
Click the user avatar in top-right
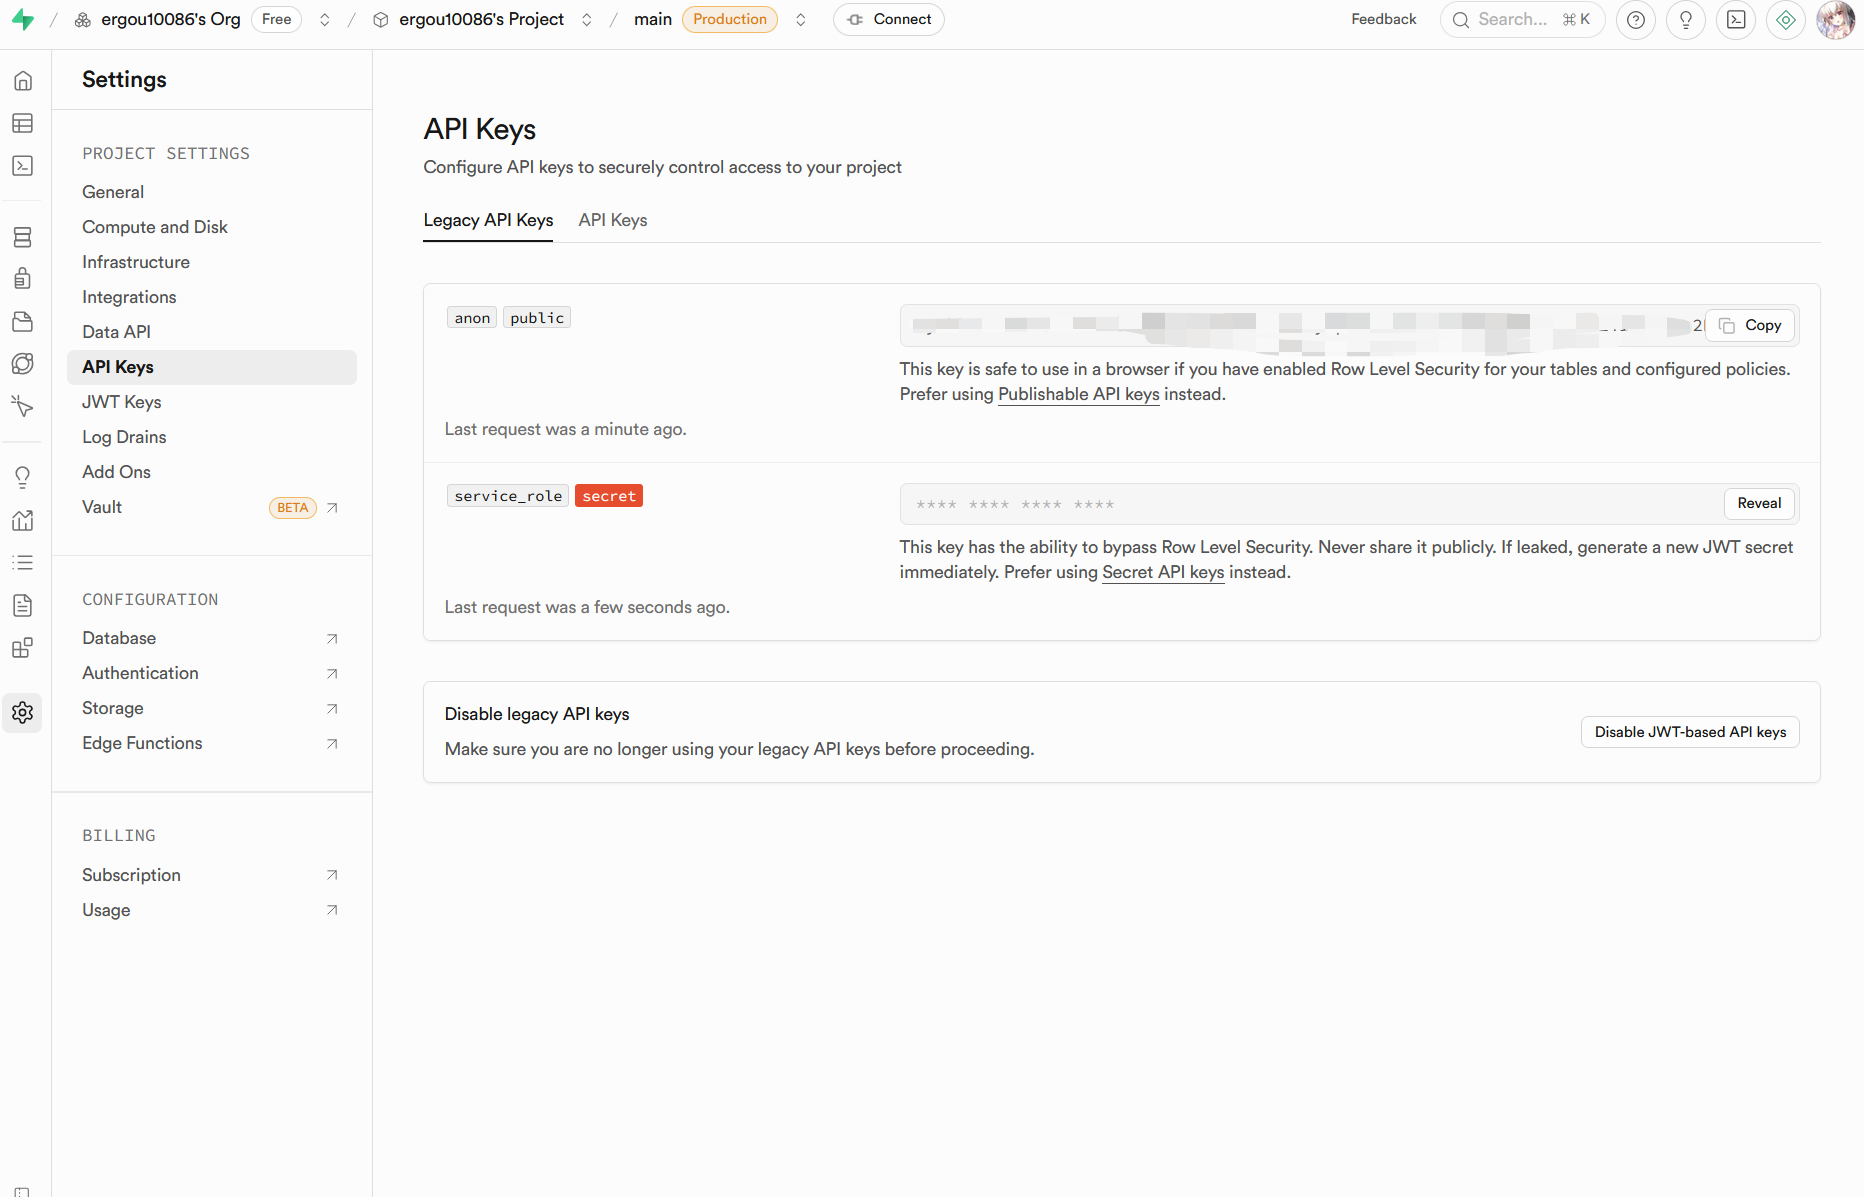1835,20
